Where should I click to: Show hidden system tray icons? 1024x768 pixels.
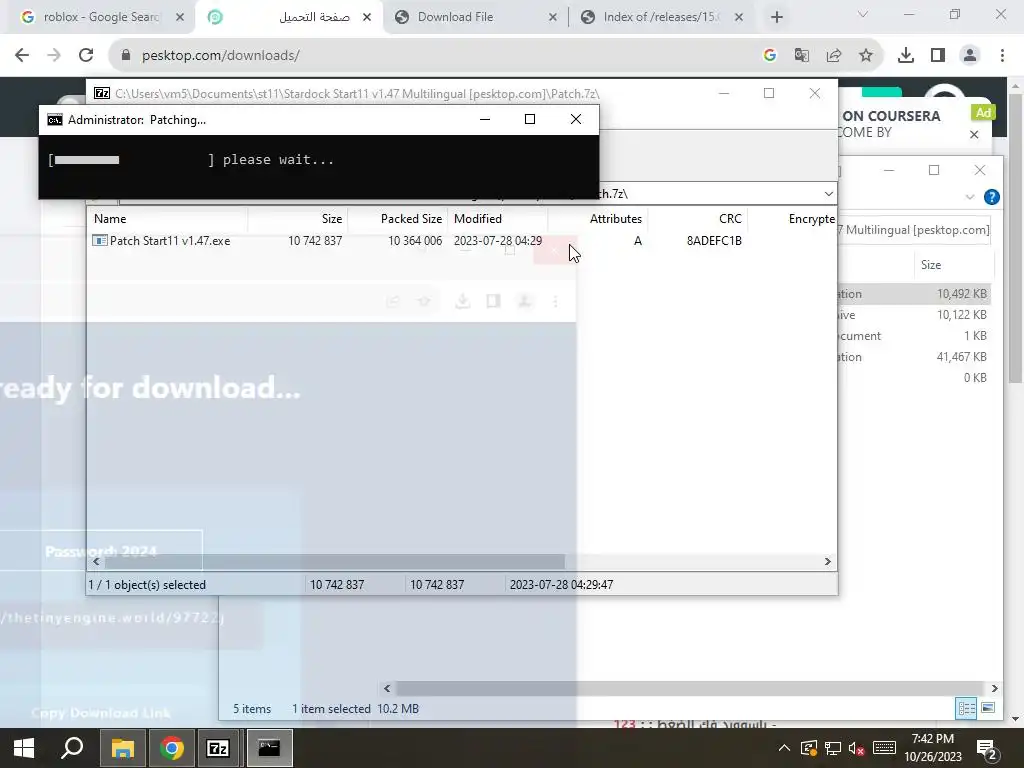click(784, 748)
